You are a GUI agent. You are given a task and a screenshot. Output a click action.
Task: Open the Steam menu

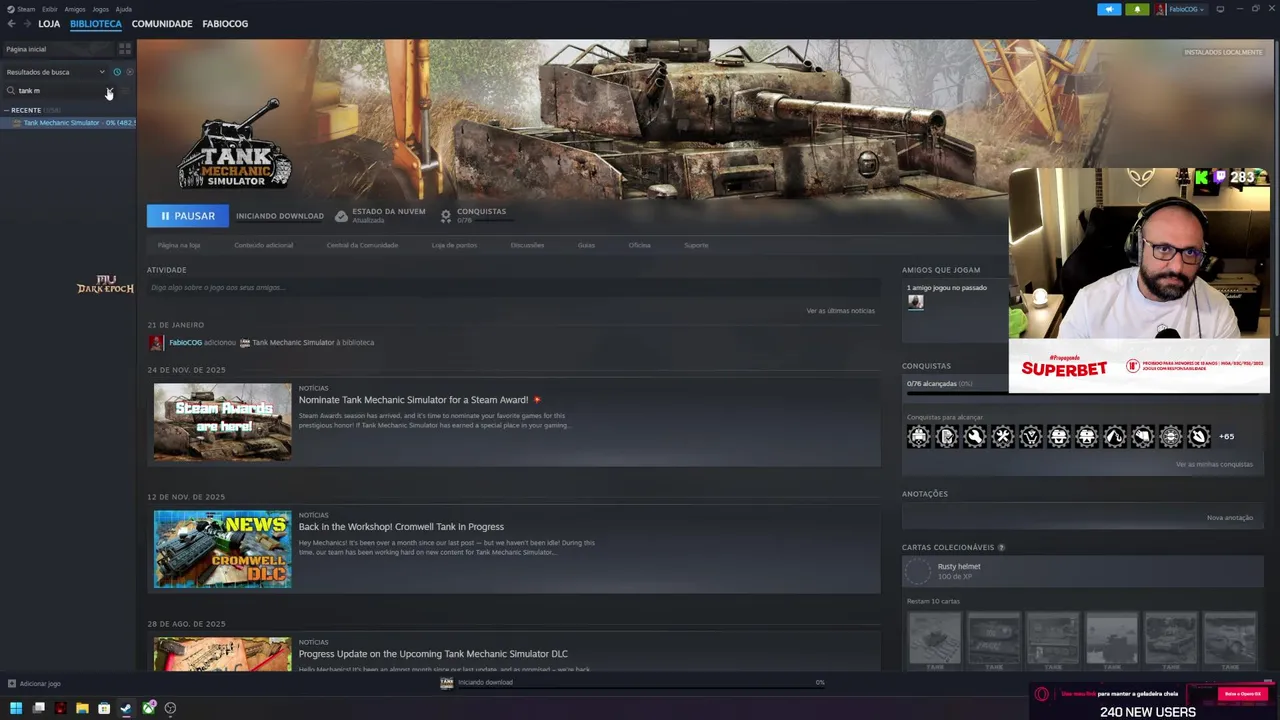21,9
